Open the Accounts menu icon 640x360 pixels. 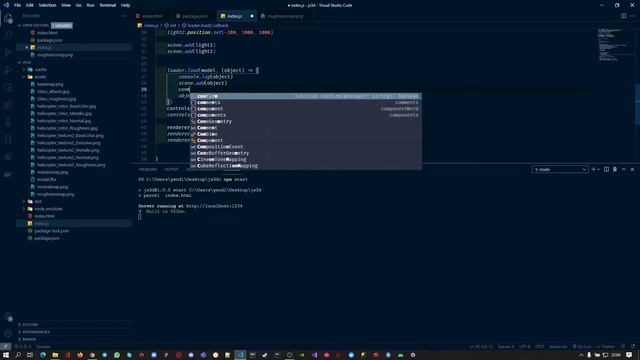tap(8, 317)
